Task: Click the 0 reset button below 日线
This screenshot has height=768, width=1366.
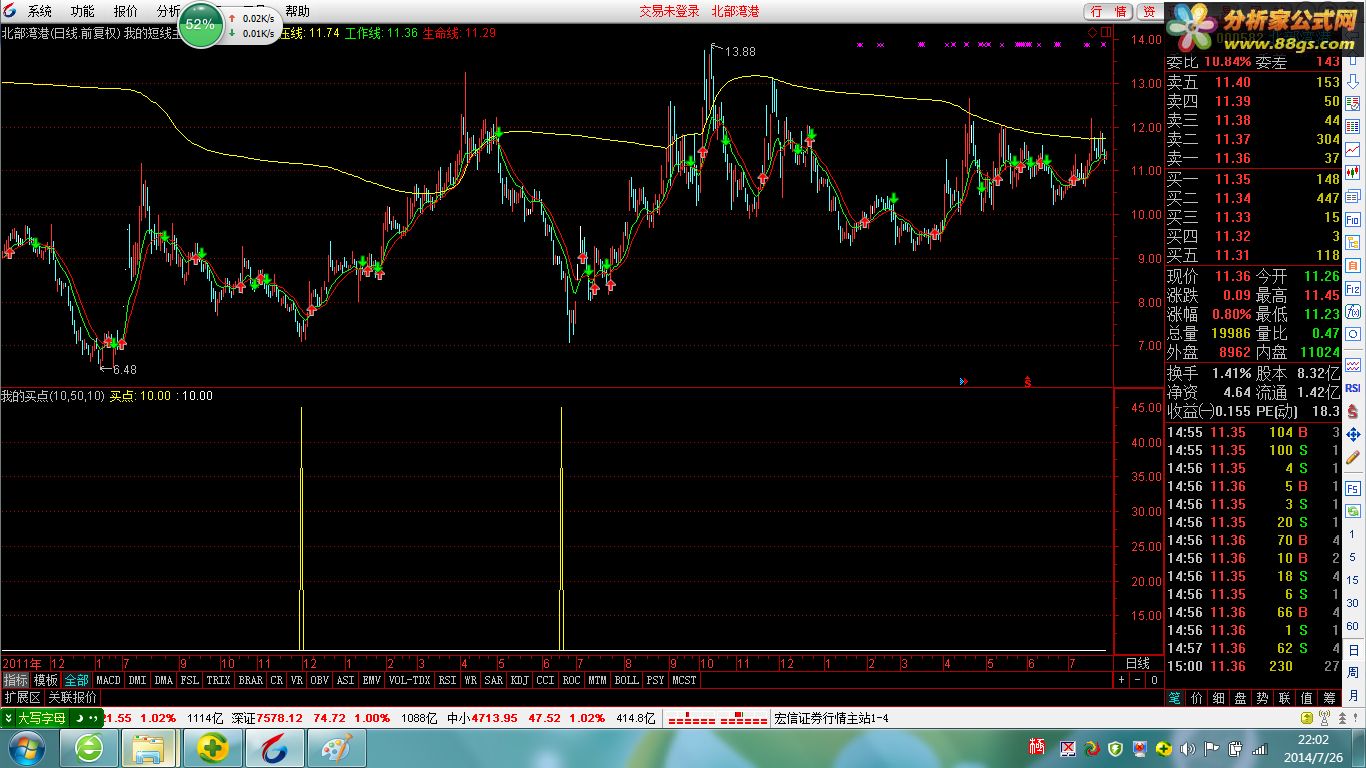Action: click(1153, 680)
